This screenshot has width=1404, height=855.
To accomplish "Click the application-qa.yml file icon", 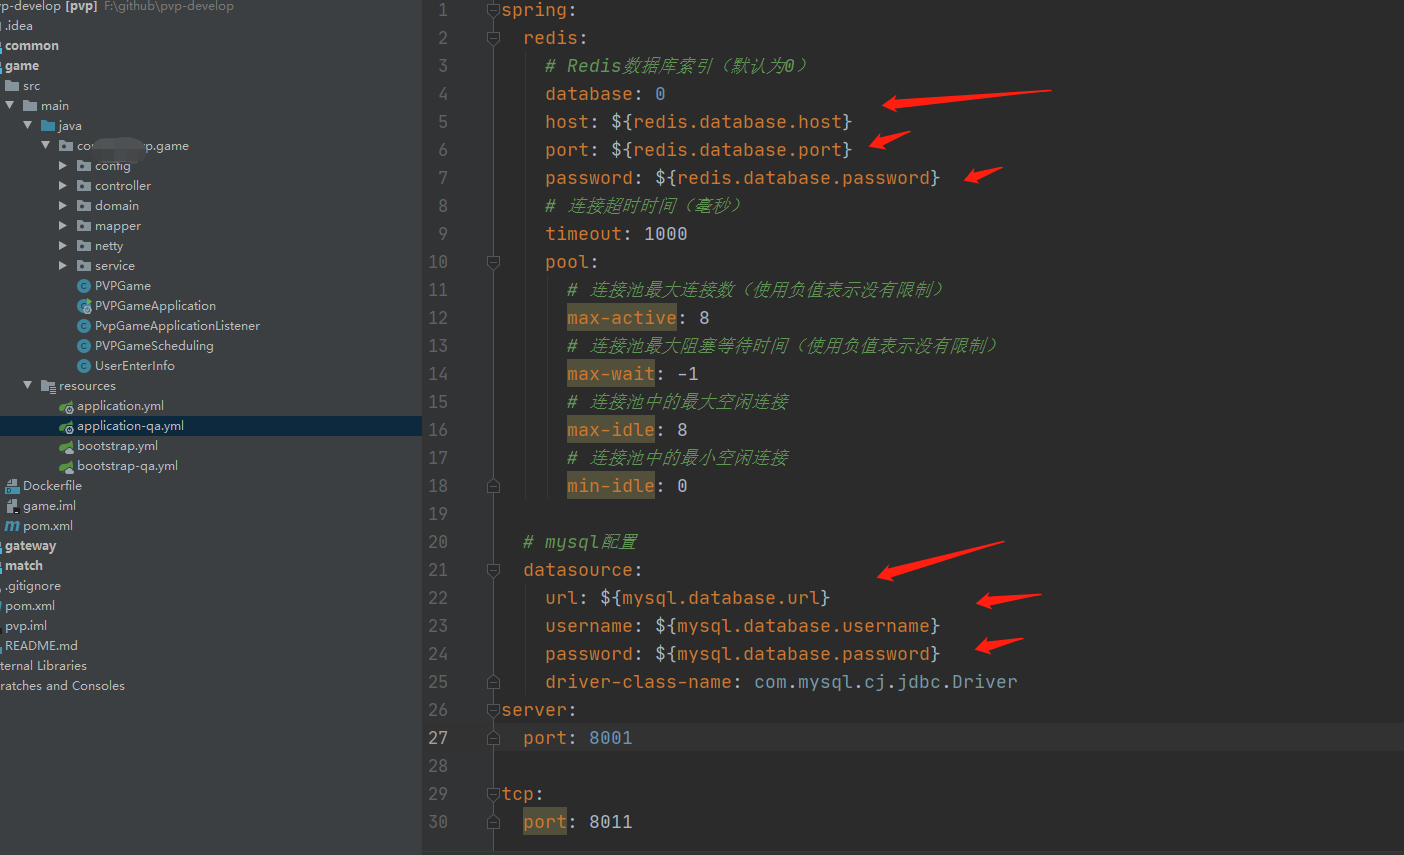I will [x=66, y=426].
